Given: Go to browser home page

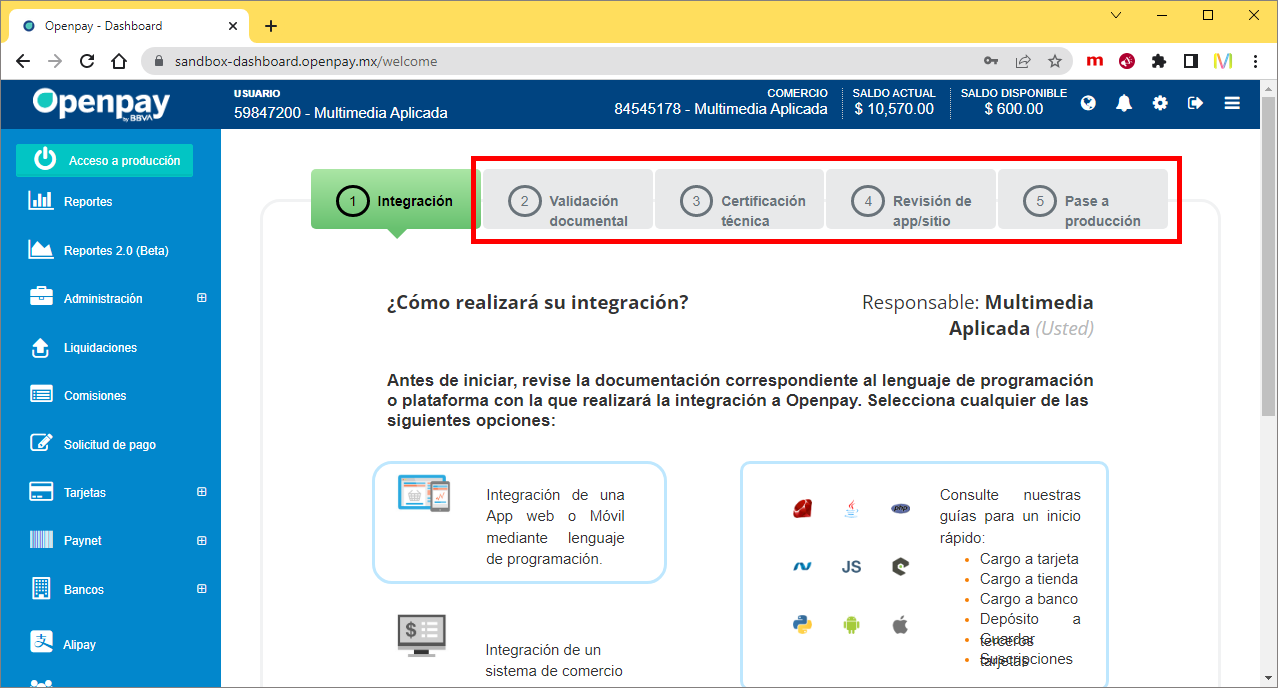Looking at the screenshot, I should (119, 61).
